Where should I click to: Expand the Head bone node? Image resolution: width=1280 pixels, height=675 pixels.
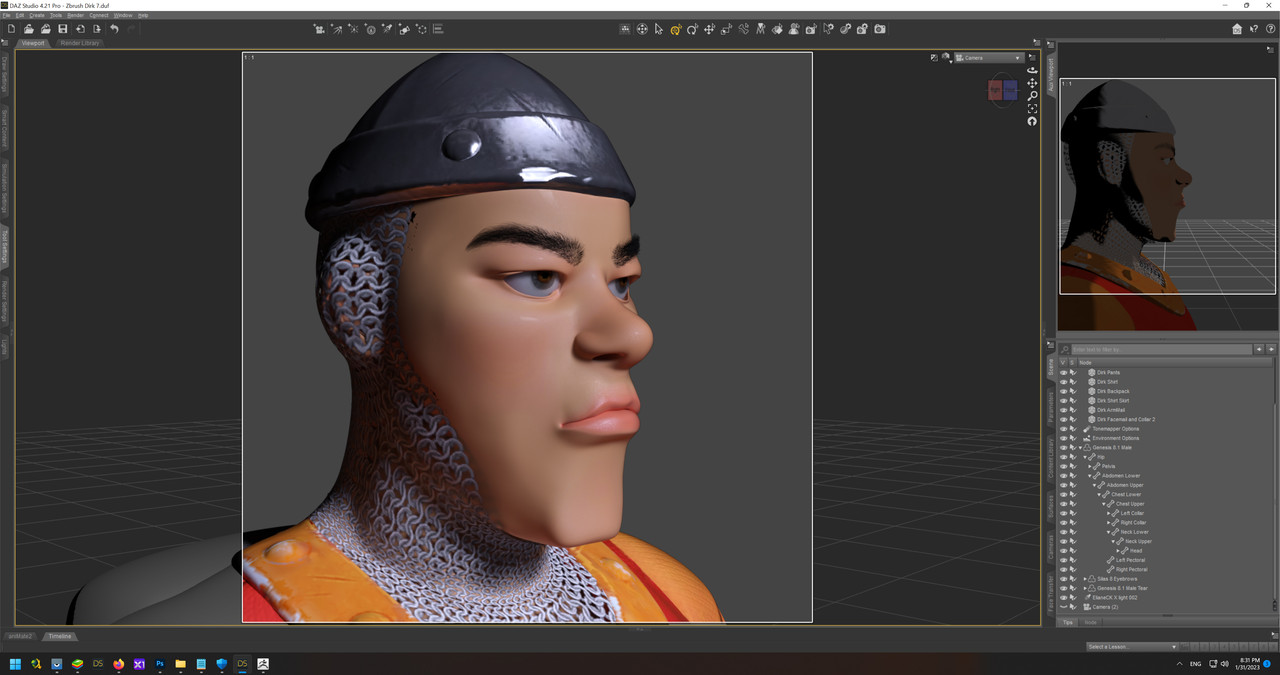point(1117,551)
